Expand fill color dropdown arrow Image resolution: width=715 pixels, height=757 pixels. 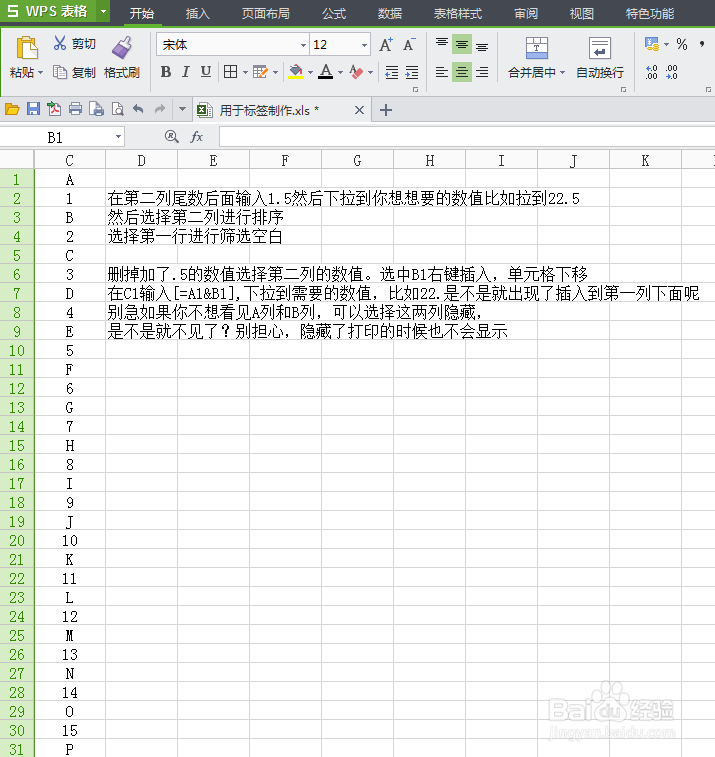(310, 72)
